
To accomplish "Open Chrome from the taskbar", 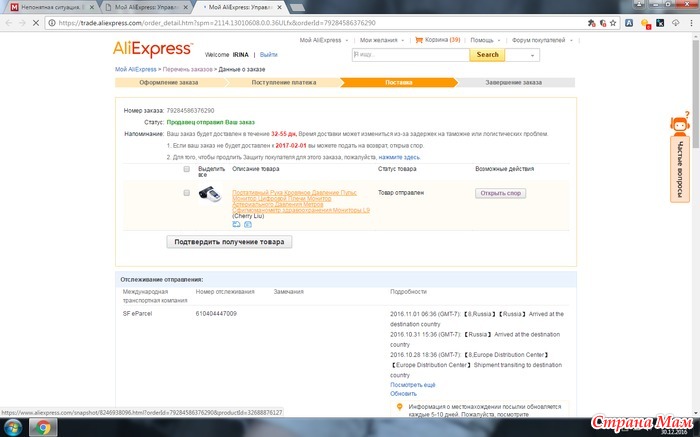I will [43, 427].
